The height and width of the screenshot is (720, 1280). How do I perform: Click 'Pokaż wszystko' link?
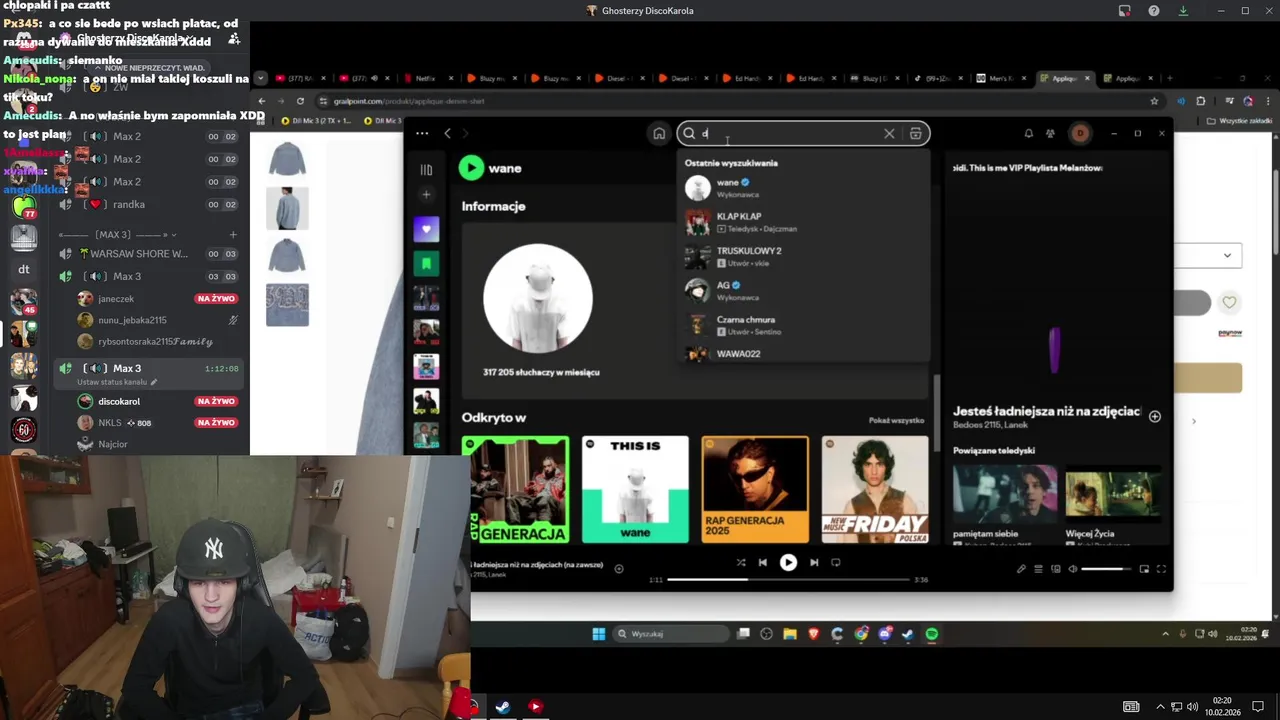coord(896,420)
